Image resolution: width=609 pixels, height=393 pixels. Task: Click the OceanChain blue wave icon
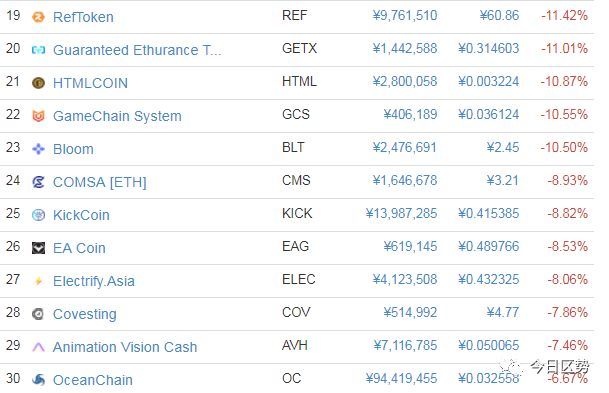coord(38,380)
